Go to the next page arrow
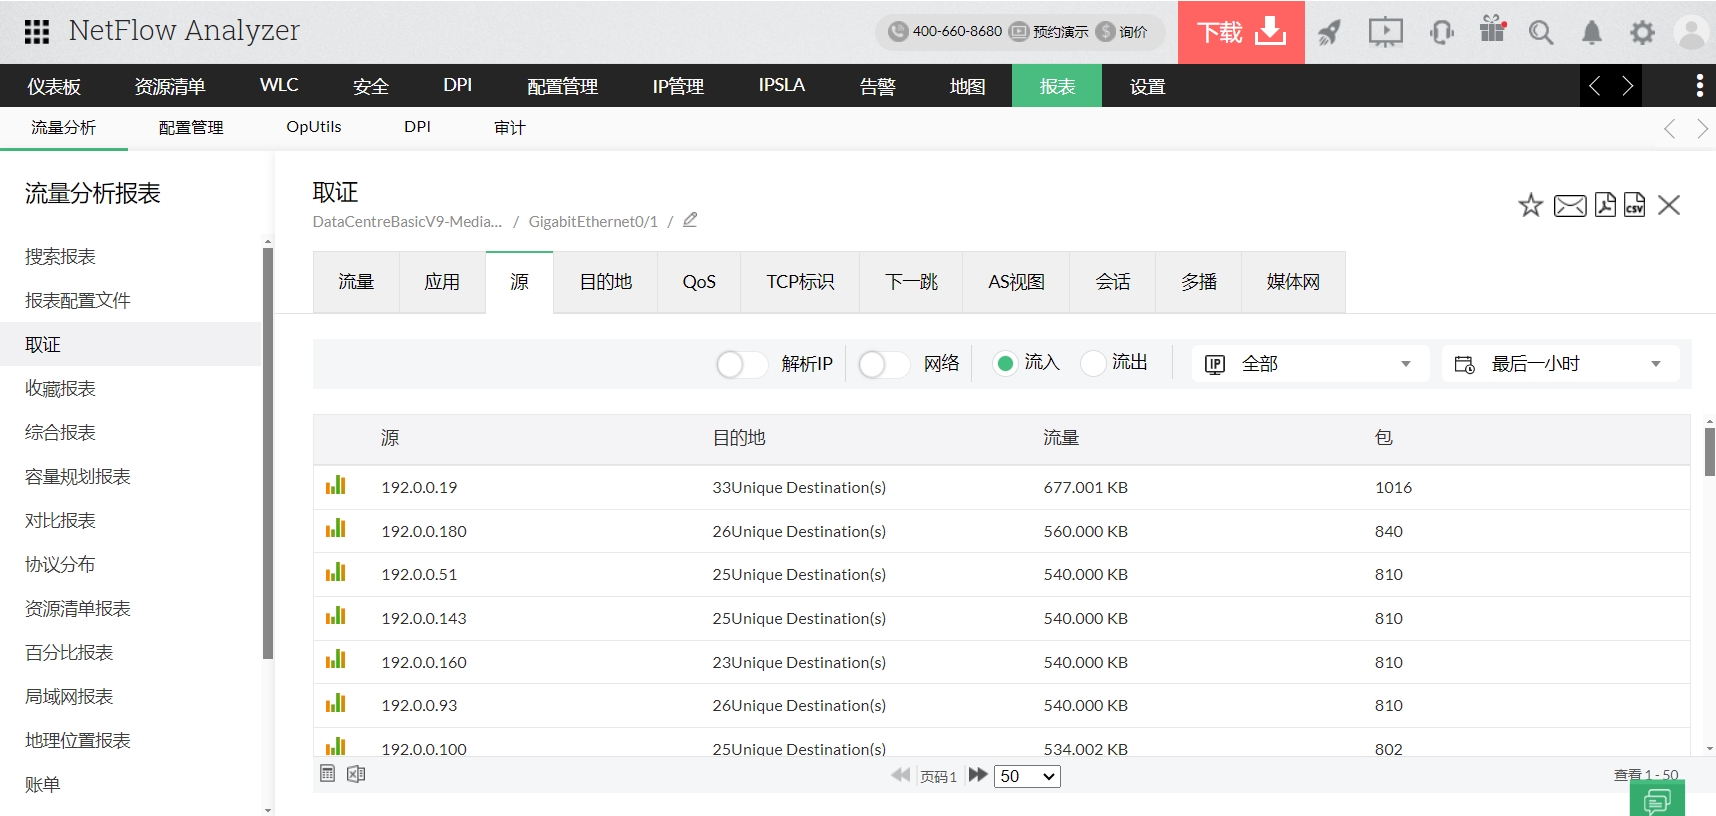The height and width of the screenshot is (816, 1716). pos(978,775)
